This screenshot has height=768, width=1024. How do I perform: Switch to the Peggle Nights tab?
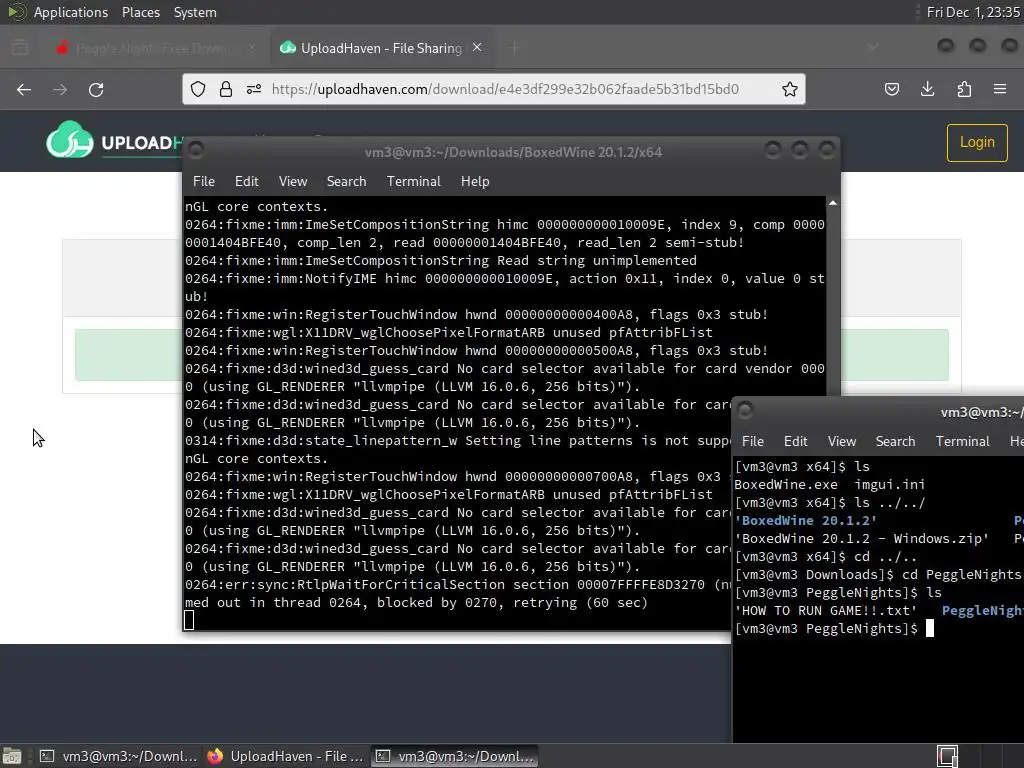tap(155, 48)
